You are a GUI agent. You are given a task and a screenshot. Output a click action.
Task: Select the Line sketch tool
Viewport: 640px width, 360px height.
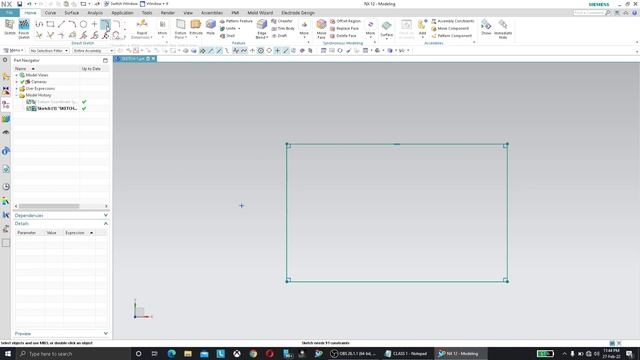click(61, 24)
